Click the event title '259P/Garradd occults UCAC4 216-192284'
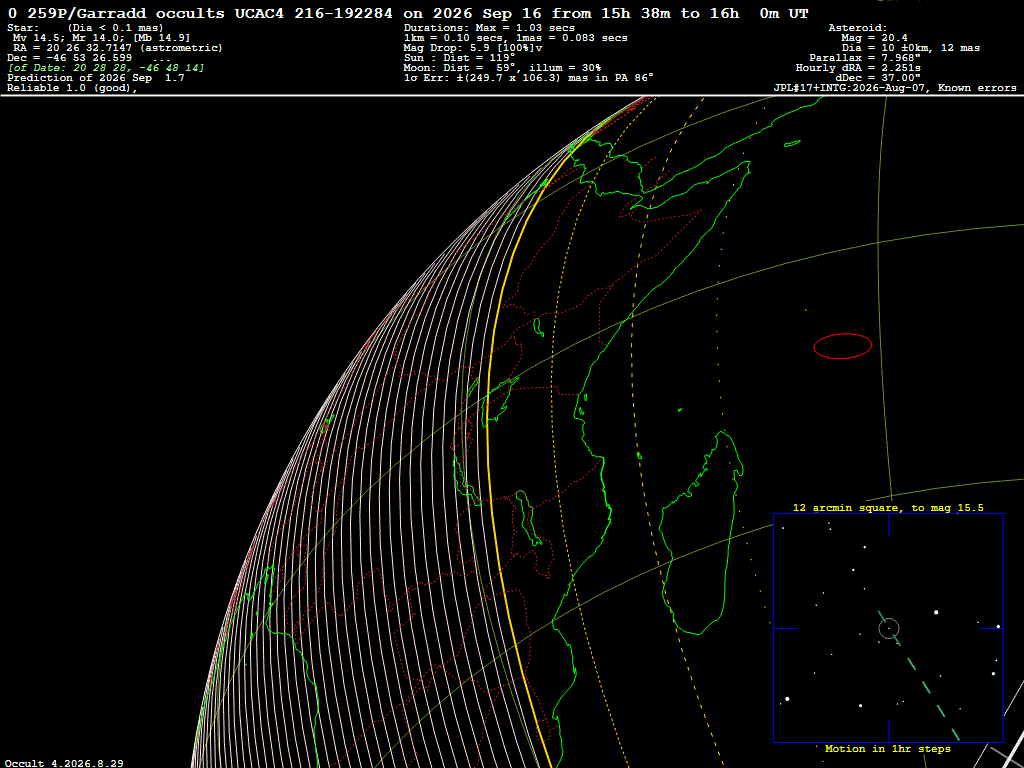 pyautogui.click(x=210, y=14)
